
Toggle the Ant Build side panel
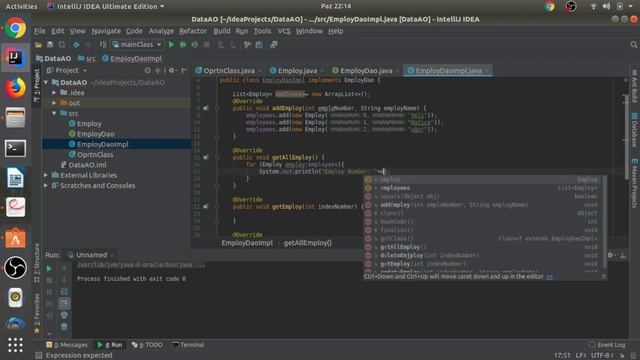pos(634,86)
